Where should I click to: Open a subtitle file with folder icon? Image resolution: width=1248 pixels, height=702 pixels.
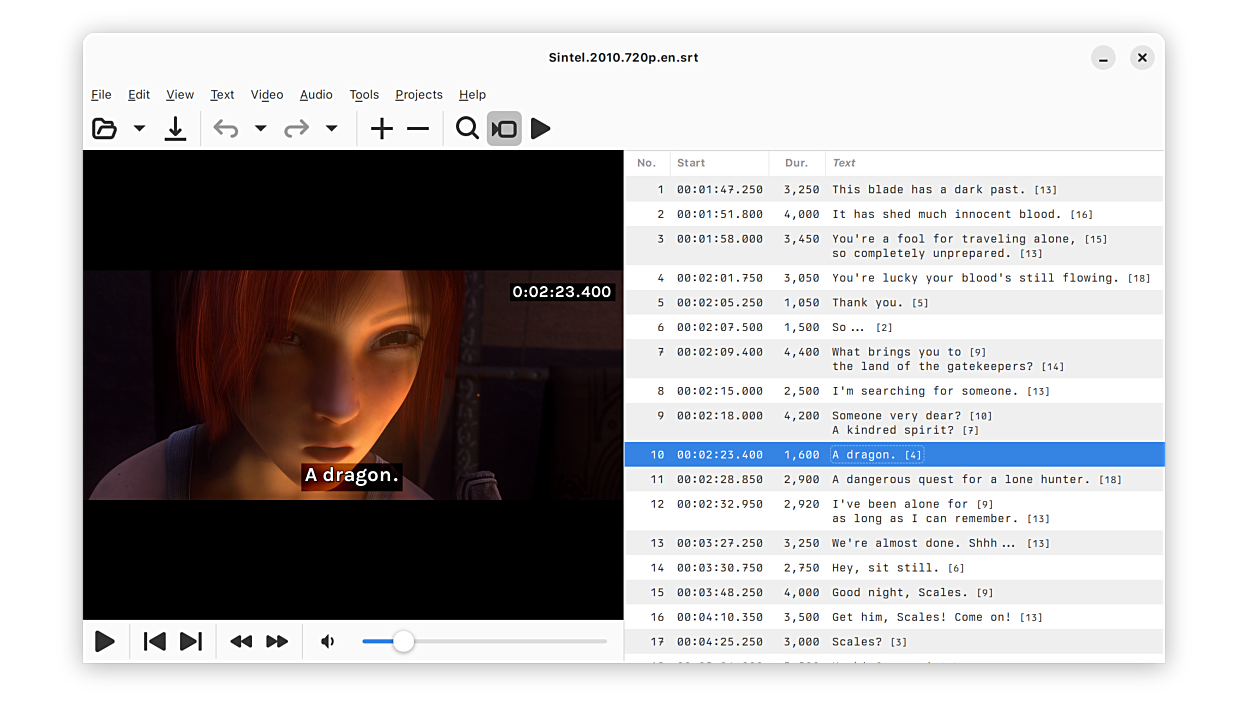click(x=105, y=128)
